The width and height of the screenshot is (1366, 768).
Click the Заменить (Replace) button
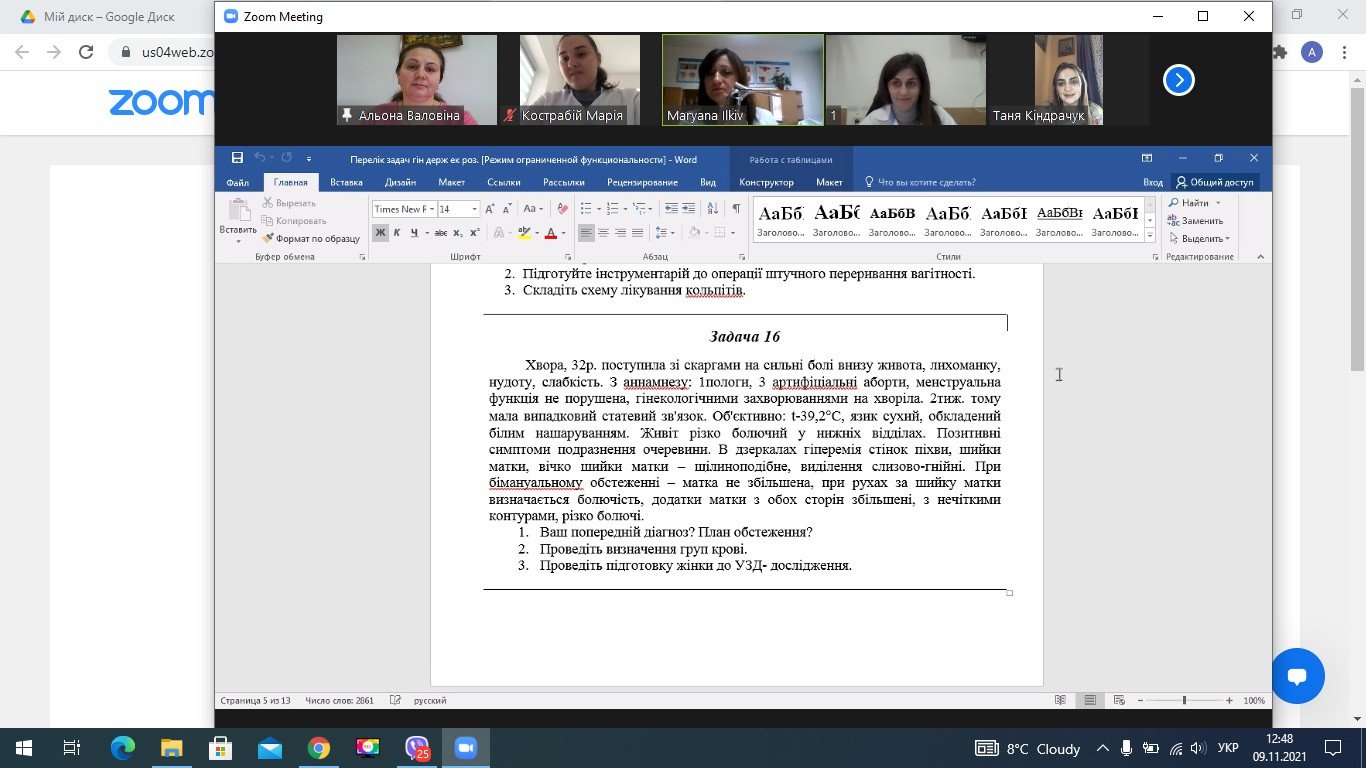(1196, 221)
